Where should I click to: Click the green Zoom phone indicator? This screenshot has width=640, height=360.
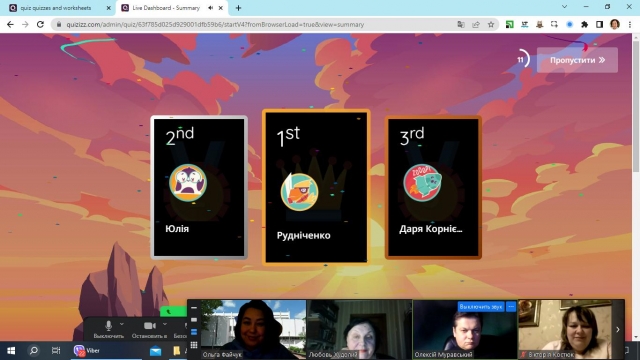[173, 312]
